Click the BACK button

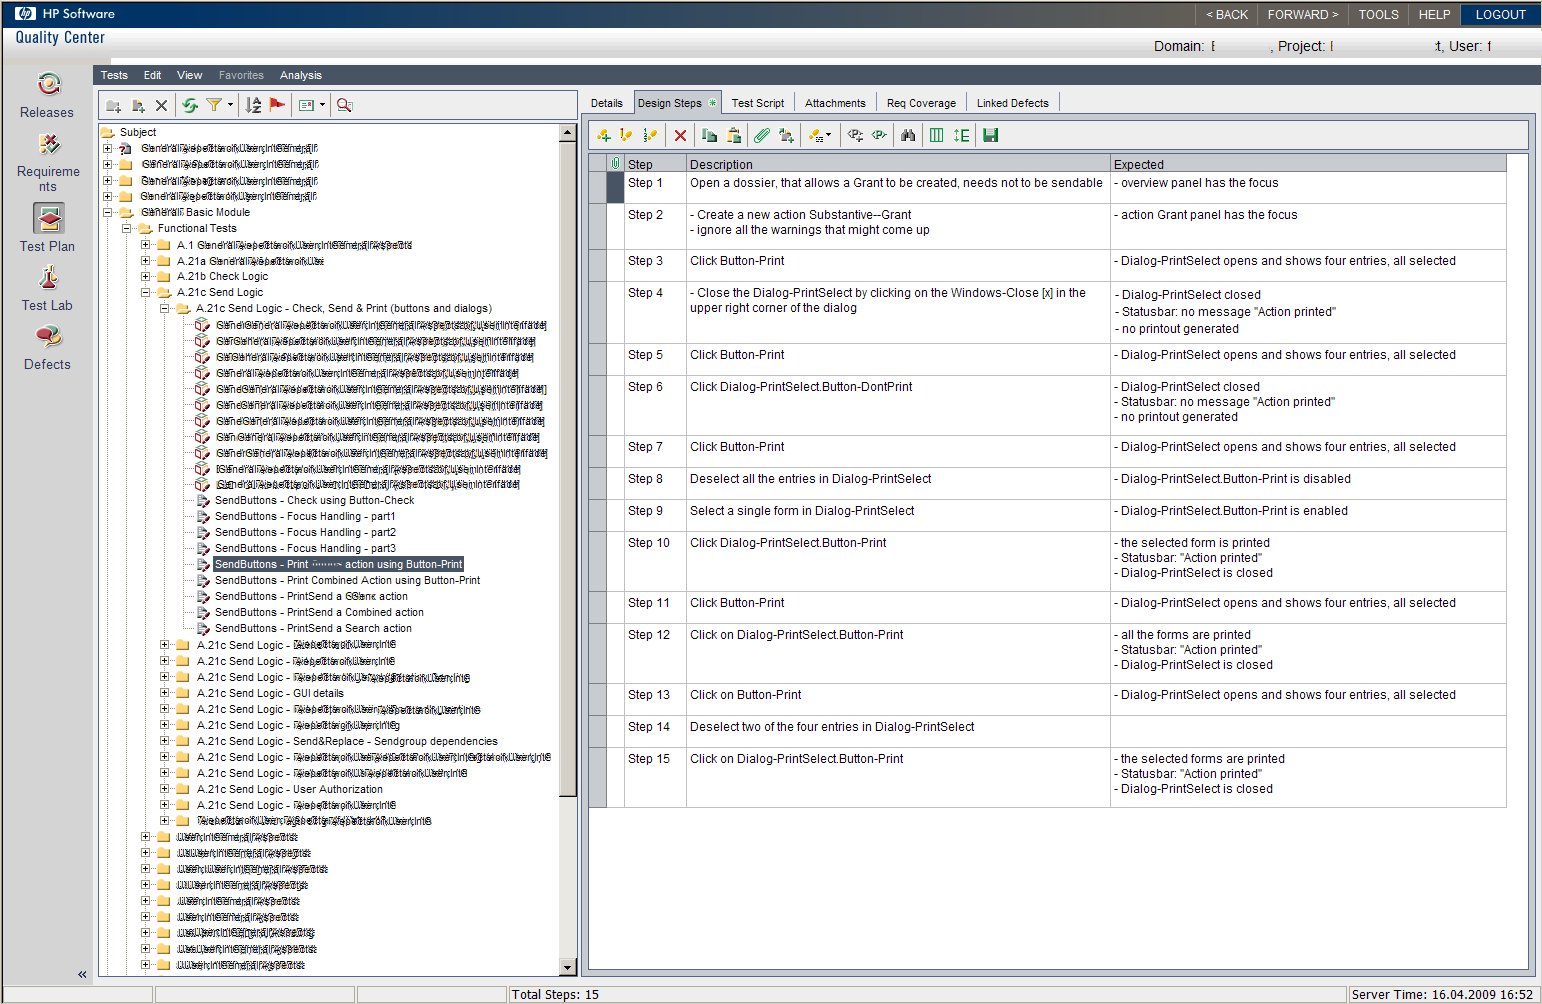coord(1227,15)
